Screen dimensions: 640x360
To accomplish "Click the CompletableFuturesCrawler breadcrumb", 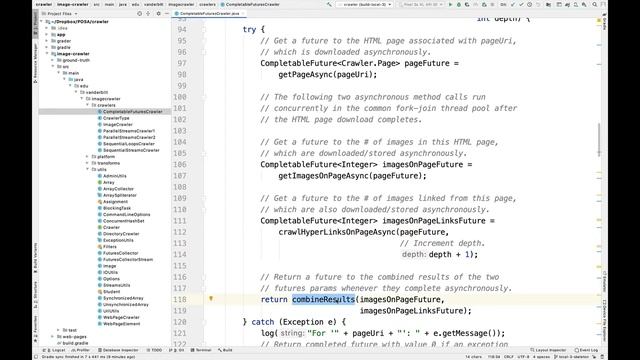I will coord(250,4).
